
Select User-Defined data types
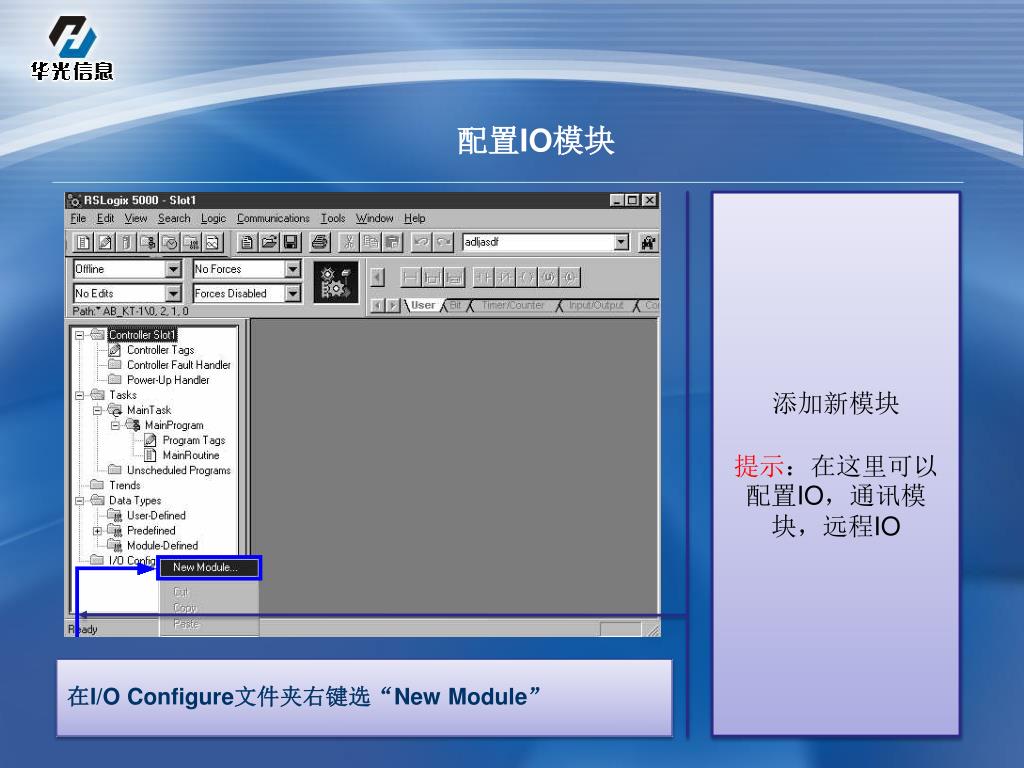click(156, 515)
